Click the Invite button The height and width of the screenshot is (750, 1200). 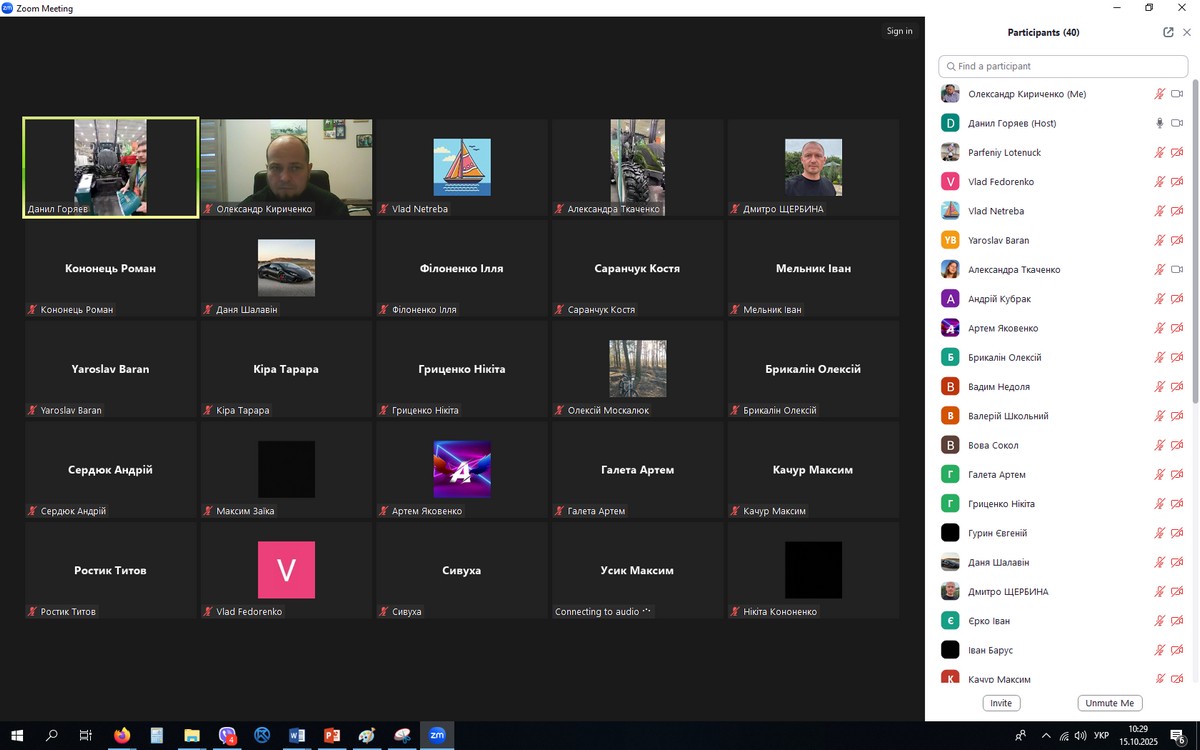tap(1001, 703)
